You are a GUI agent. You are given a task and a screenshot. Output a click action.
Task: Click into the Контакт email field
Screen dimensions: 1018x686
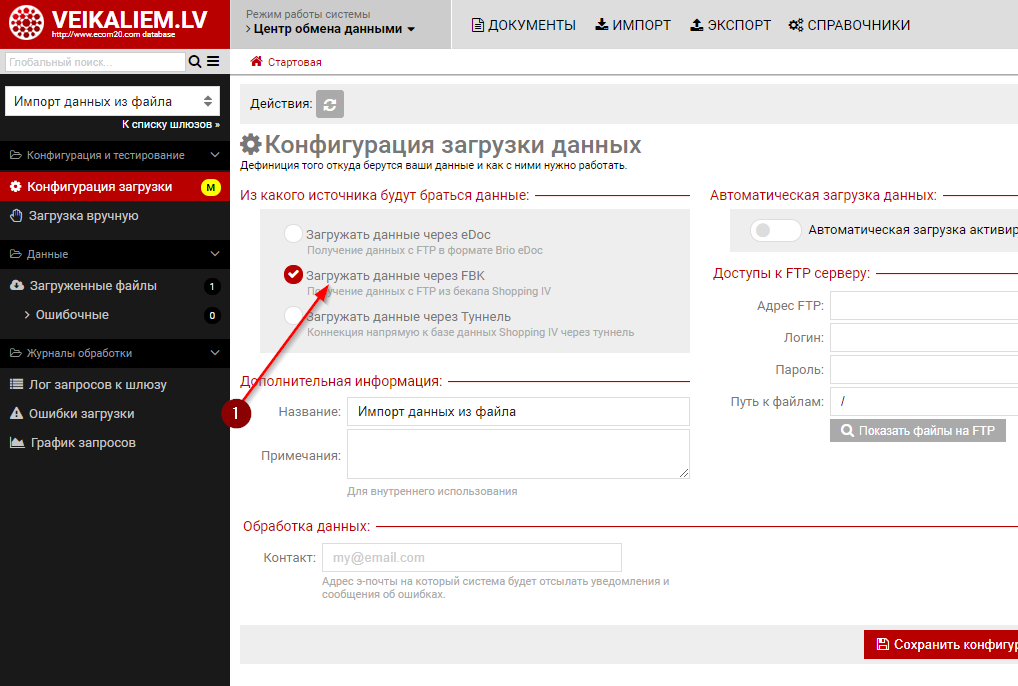(471, 557)
